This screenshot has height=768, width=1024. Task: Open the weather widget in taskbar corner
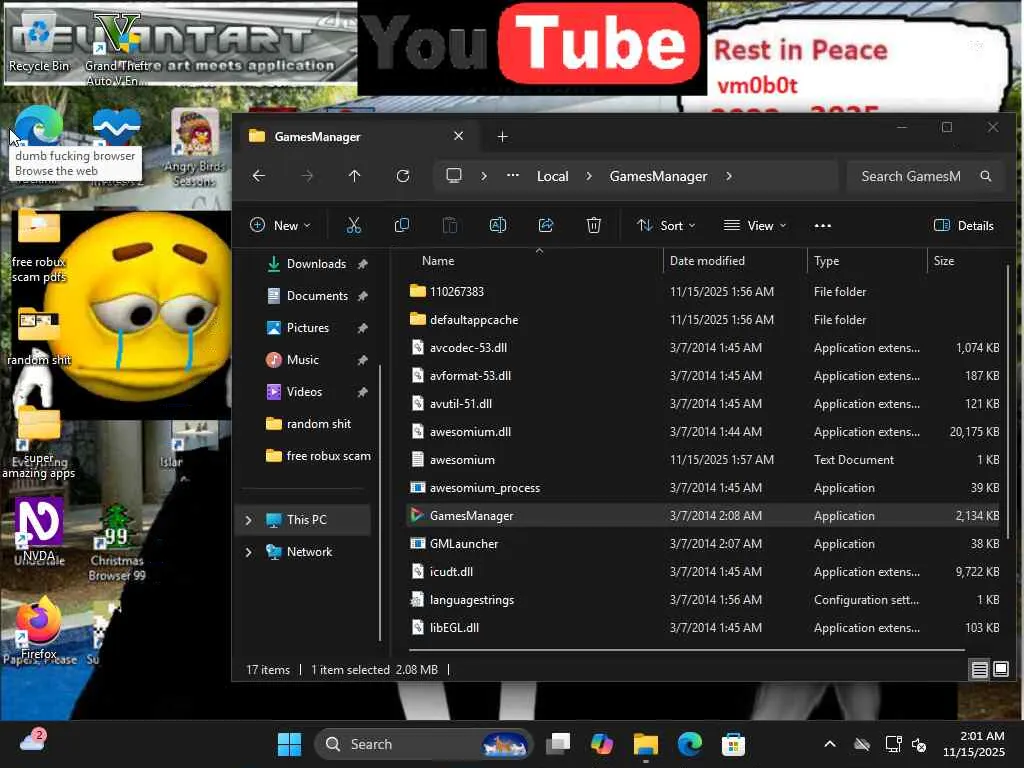click(x=33, y=741)
